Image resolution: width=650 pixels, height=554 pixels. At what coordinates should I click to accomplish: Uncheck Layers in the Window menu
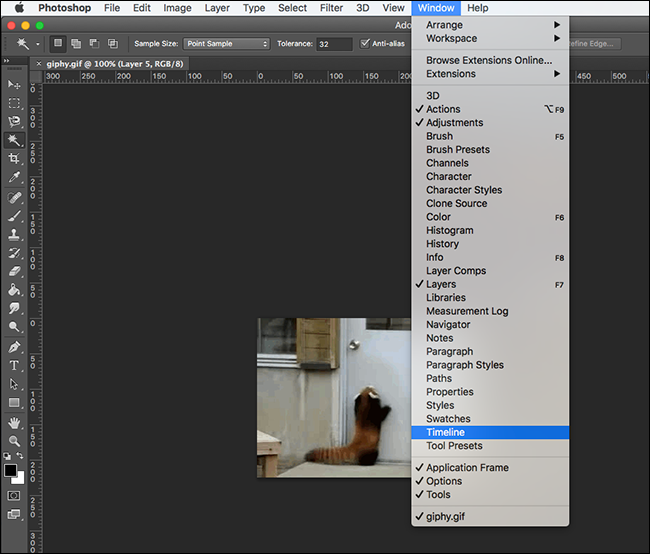point(441,284)
